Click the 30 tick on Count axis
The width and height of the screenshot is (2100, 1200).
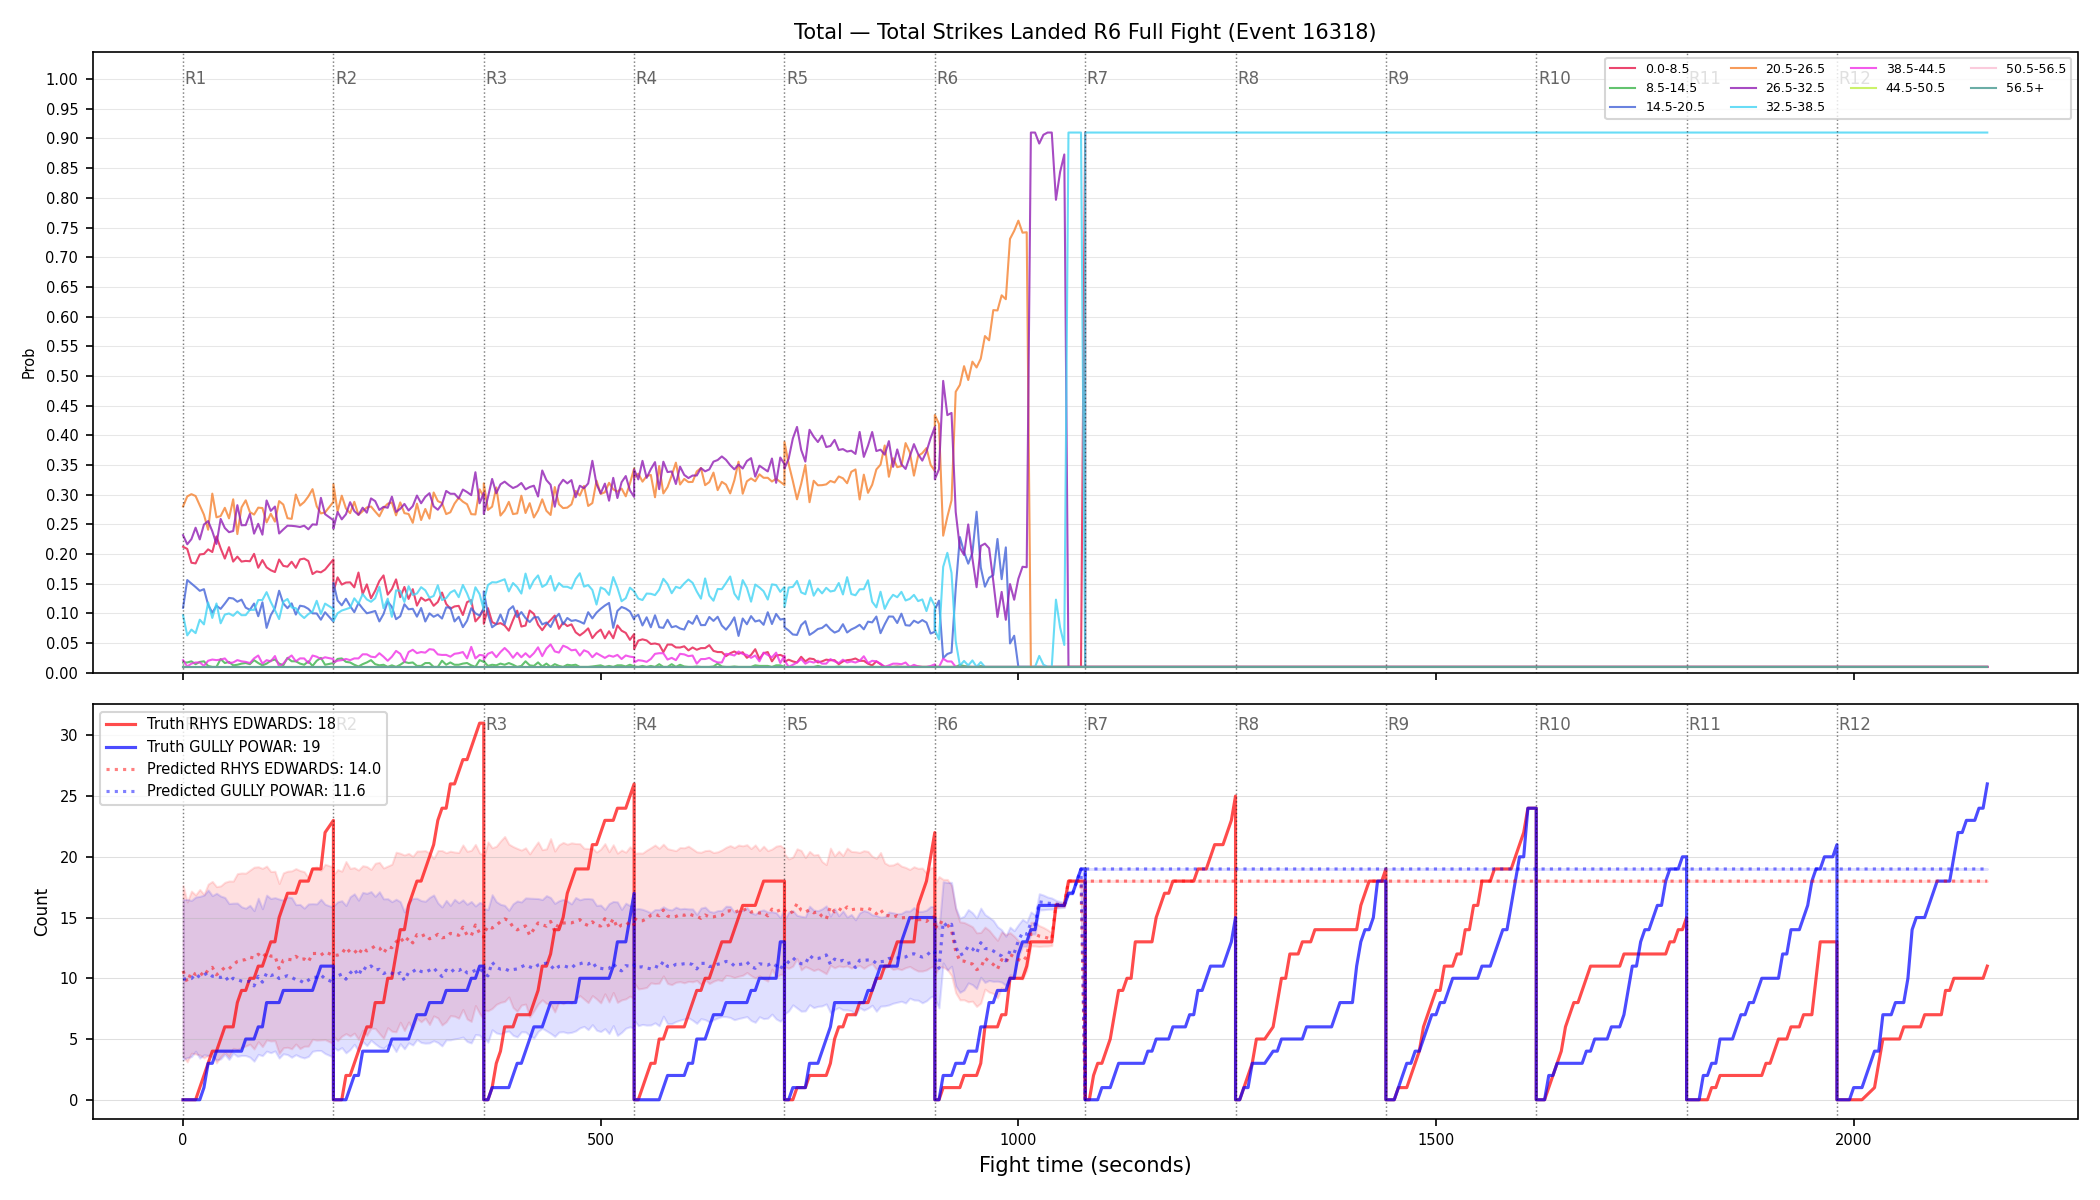pyautogui.click(x=68, y=736)
